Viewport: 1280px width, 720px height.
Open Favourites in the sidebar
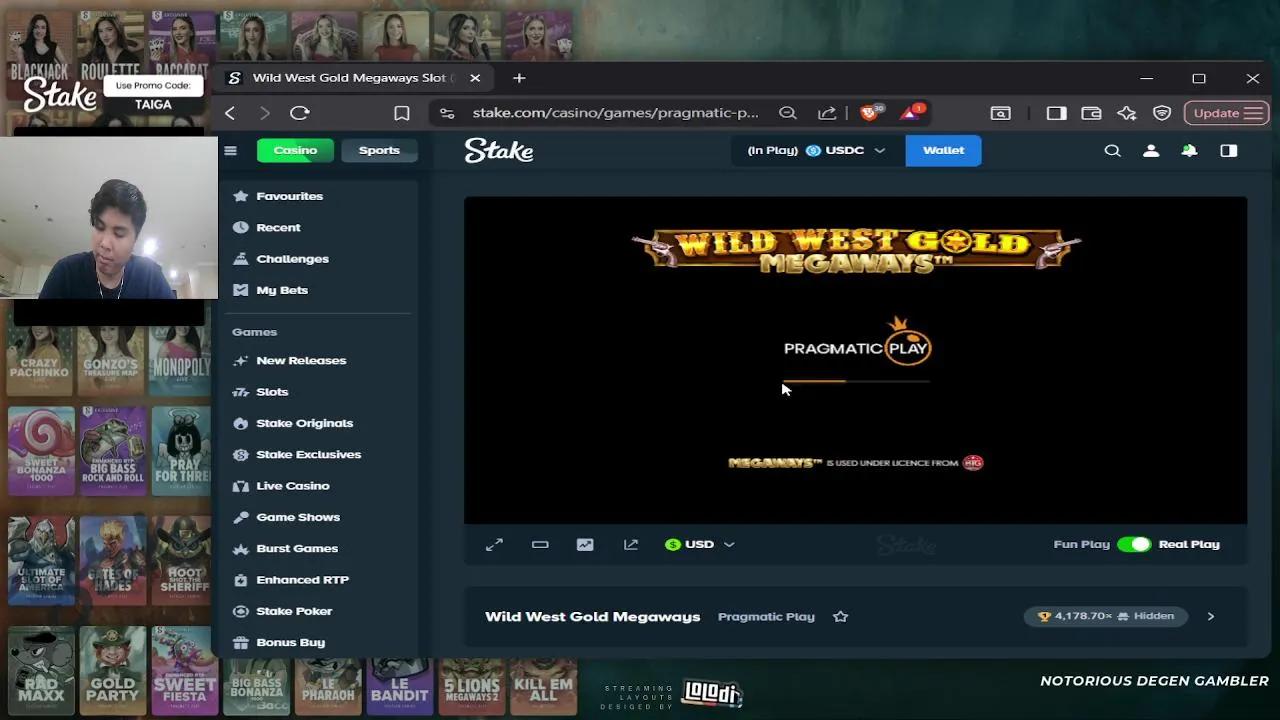pos(289,196)
